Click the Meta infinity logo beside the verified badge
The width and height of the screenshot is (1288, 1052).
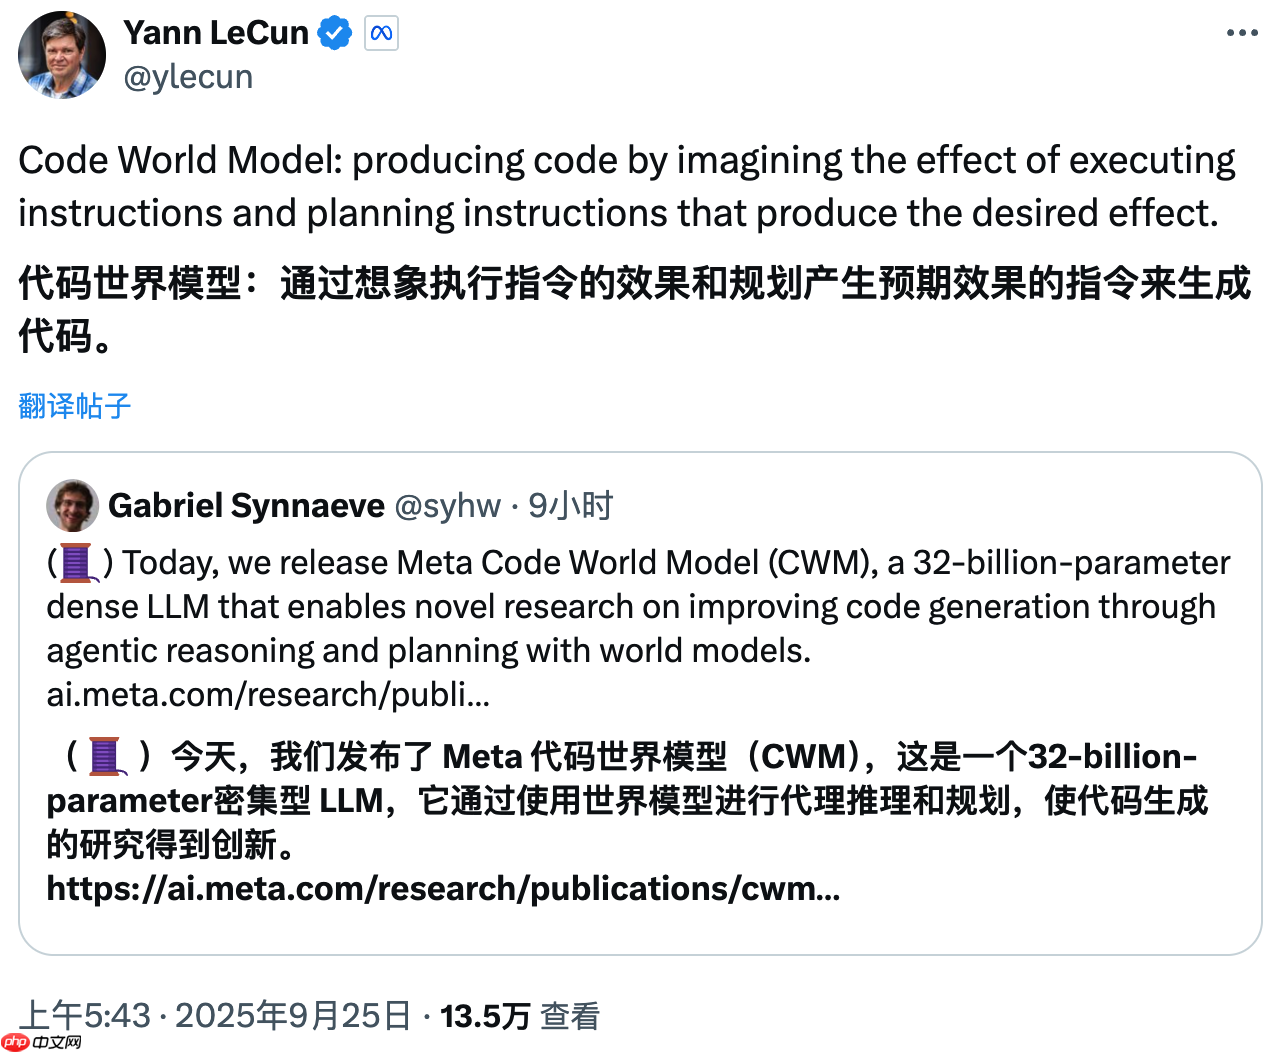(x=383, y=32)
